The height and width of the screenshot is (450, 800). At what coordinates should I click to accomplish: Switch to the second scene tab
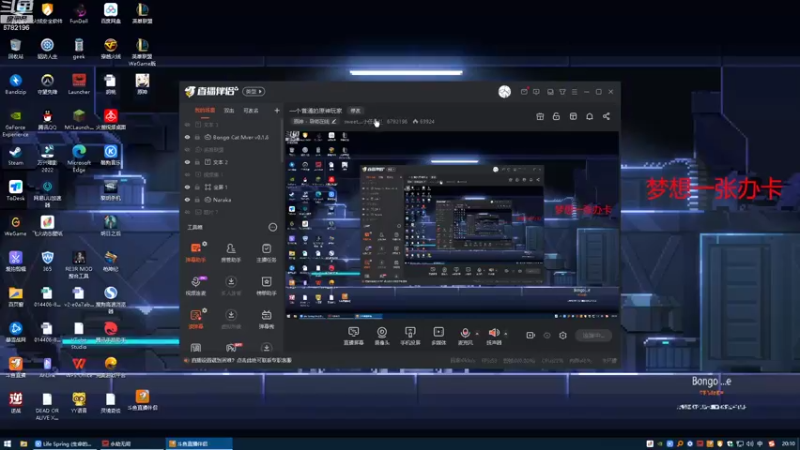(229, 111)
